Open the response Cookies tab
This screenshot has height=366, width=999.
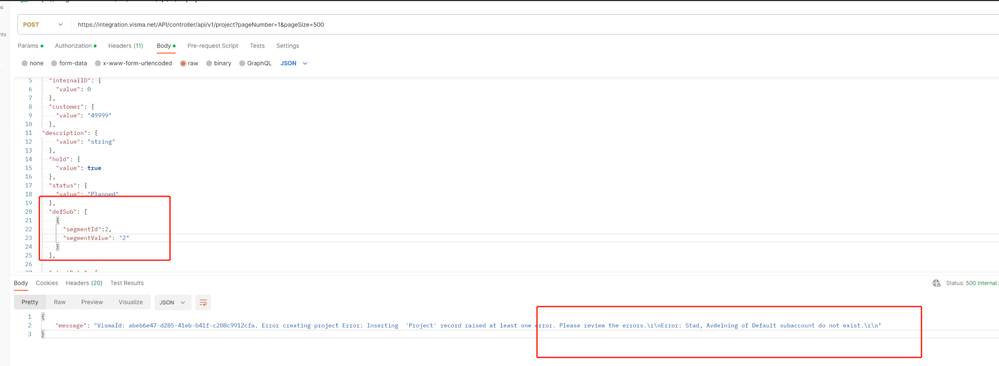click(x=47, y=283)
